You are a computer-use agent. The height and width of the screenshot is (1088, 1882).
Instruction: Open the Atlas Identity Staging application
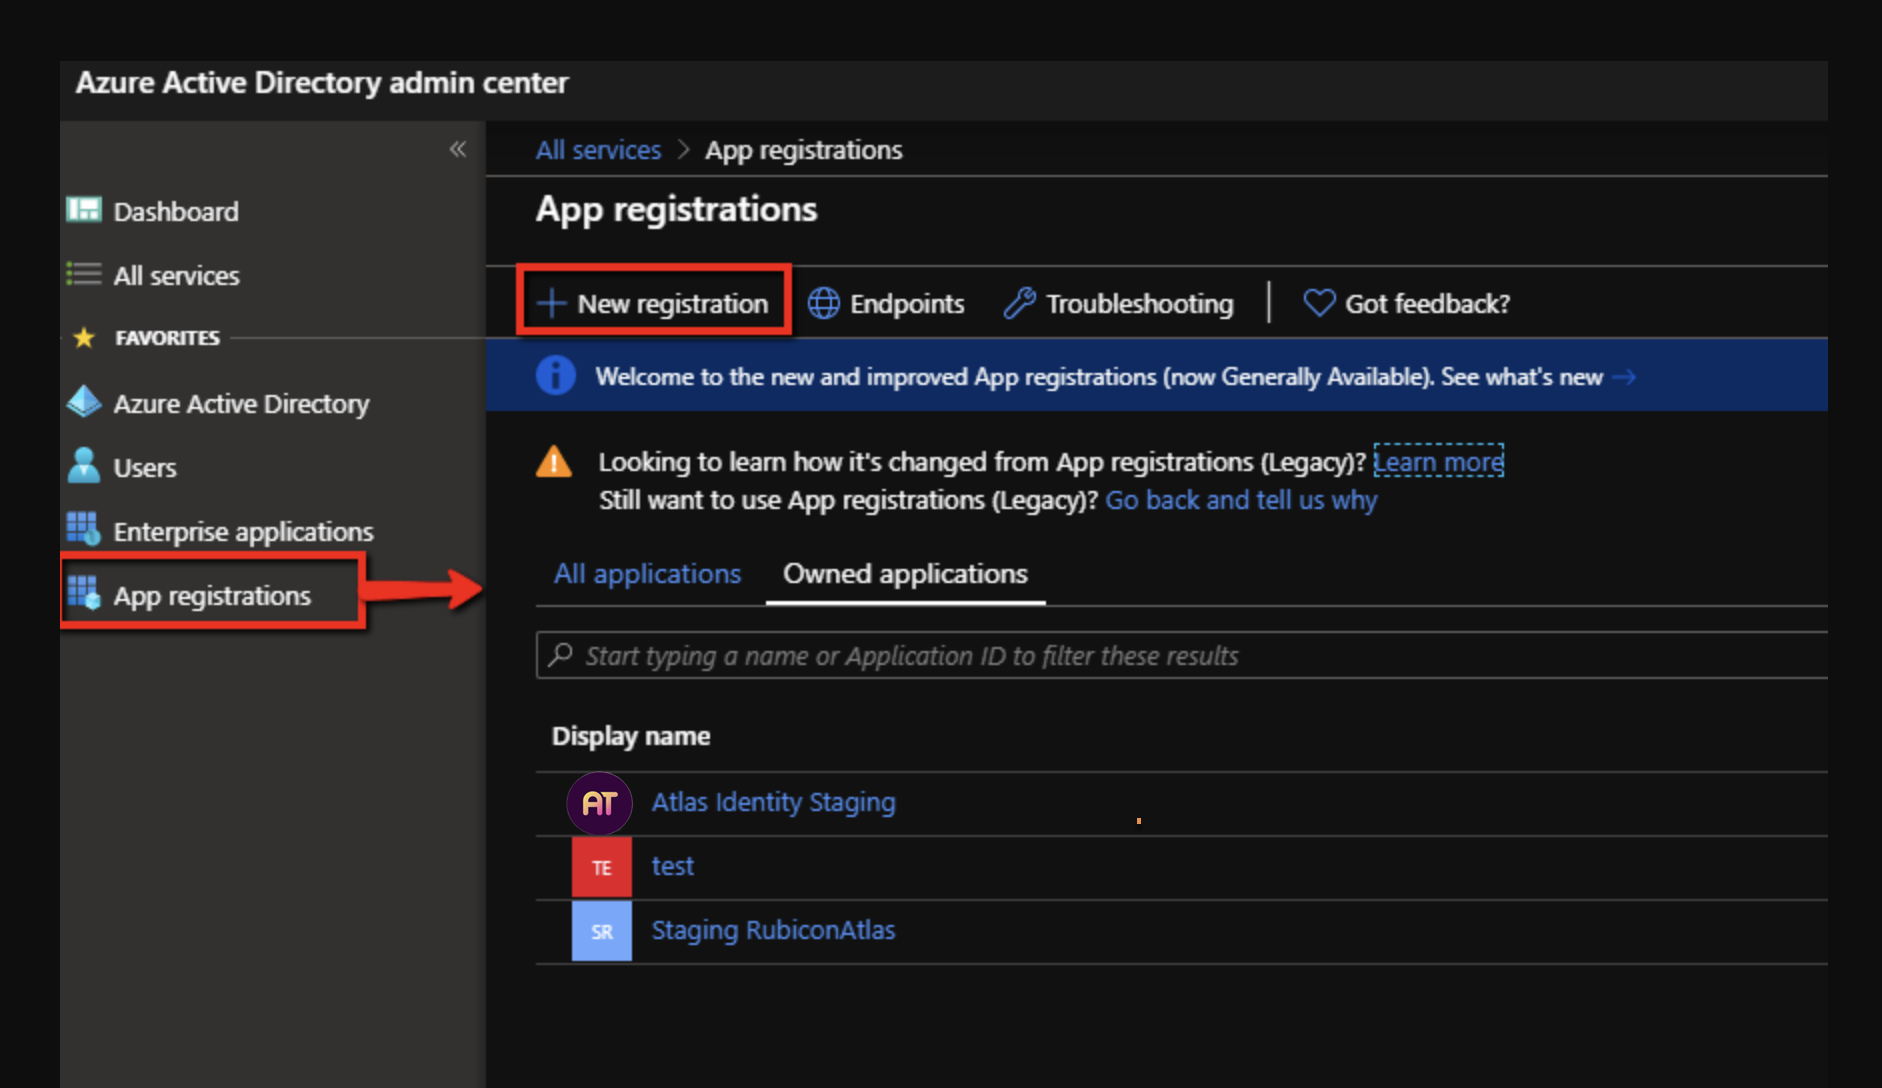773,802
